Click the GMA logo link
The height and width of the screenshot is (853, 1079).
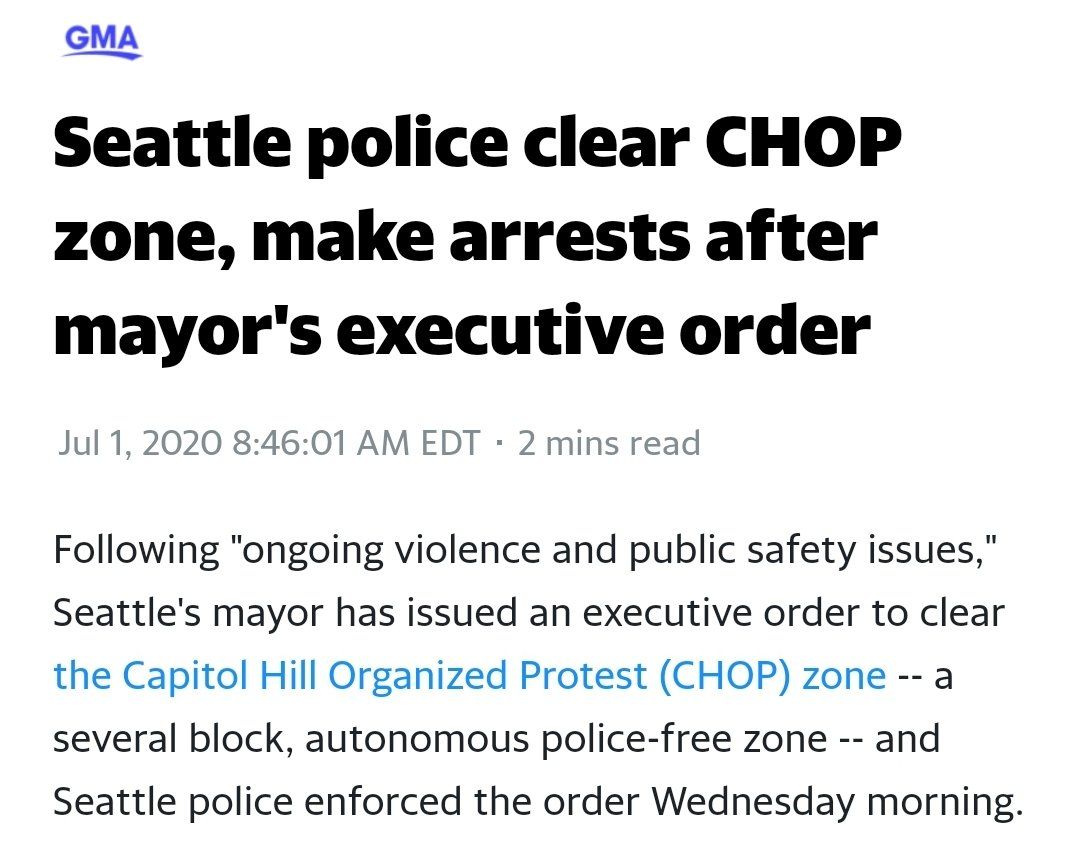click(x=102, y=39)
